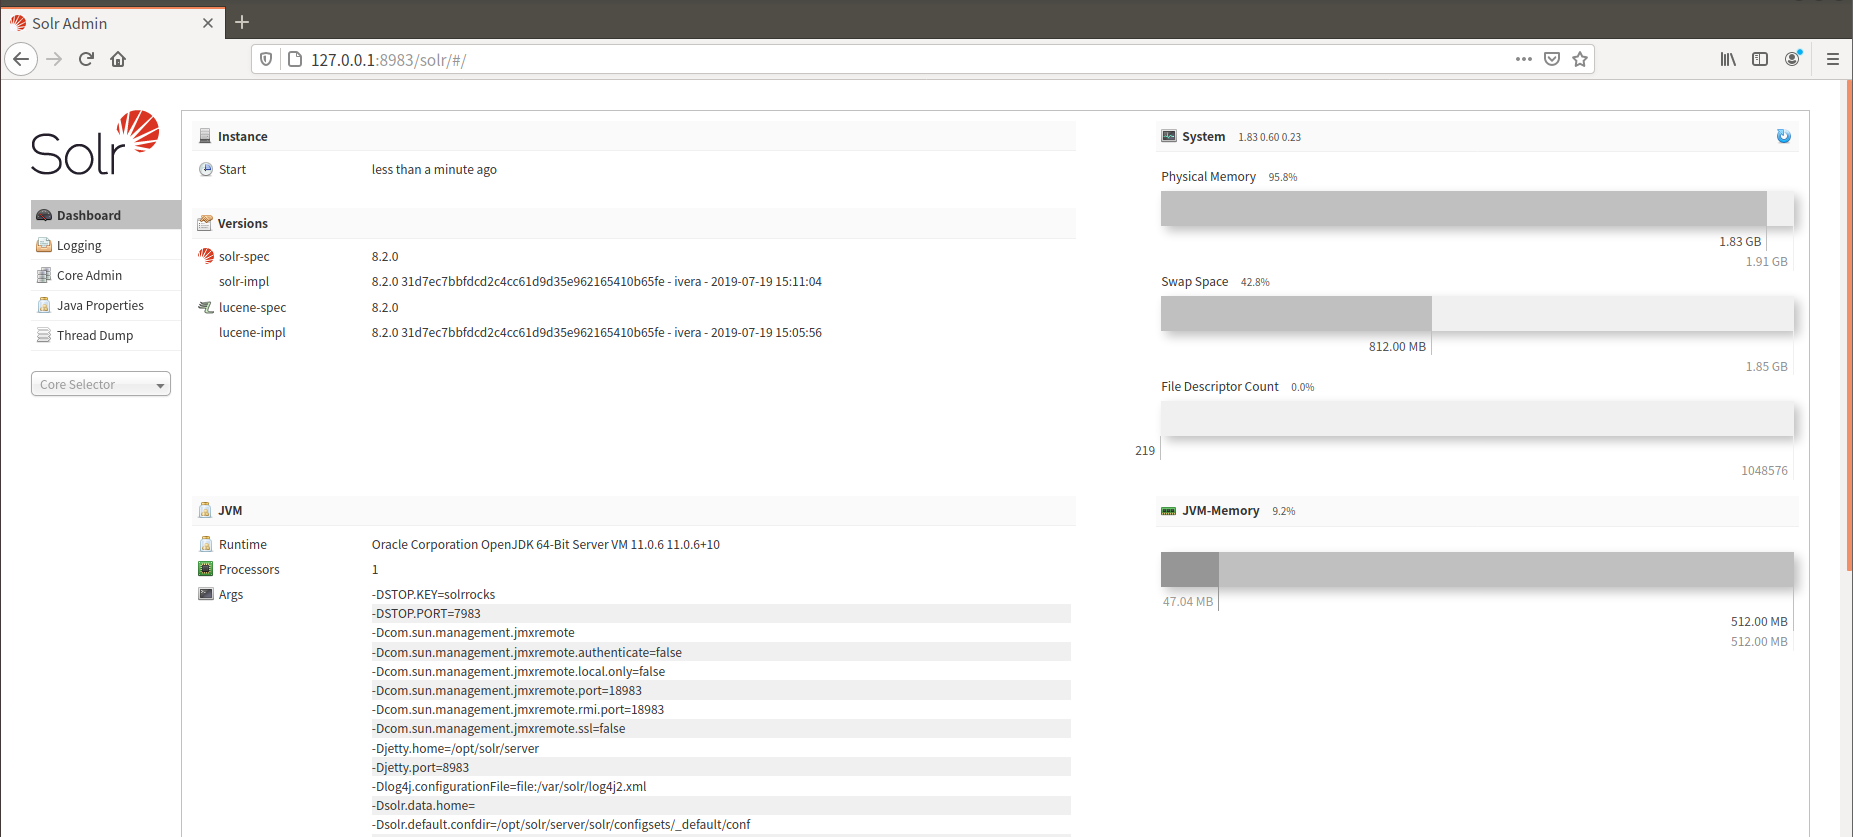Image resolution: width=1853 pixels, height=837 pixels.
Task: Click the Runtime OpenJDK value
Action: (545, 544)
